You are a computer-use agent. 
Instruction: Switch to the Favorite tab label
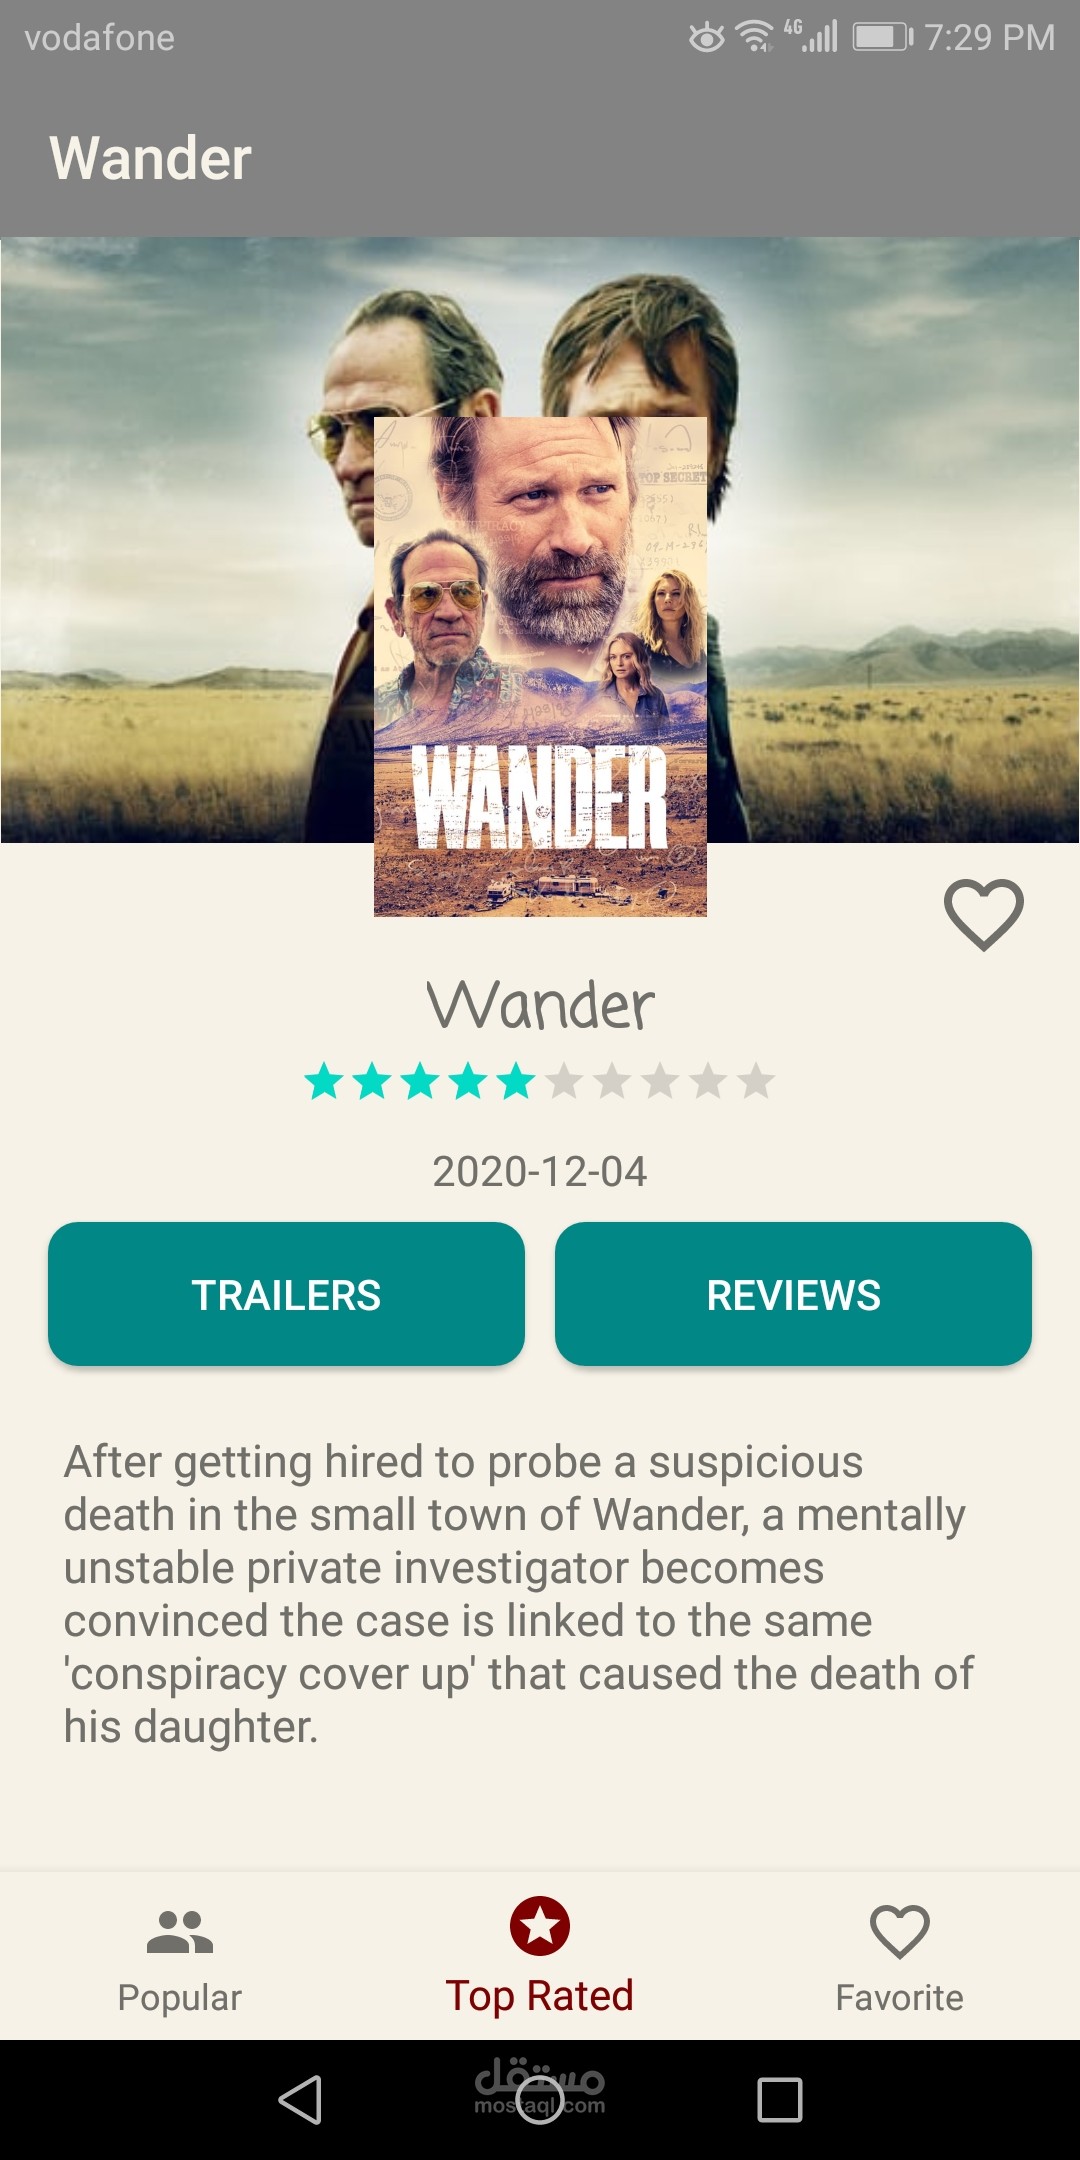coord(900,1997)
